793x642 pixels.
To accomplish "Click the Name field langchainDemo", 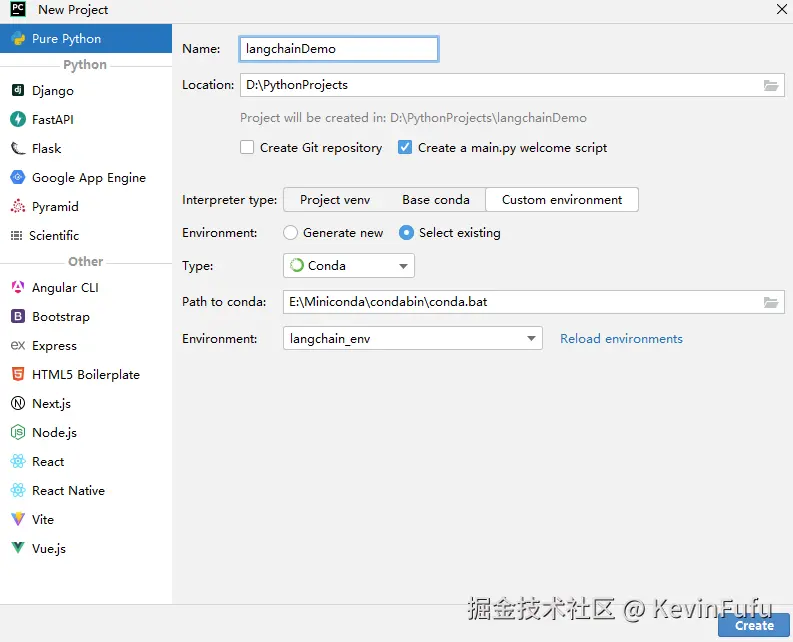I will pos(339,49).
